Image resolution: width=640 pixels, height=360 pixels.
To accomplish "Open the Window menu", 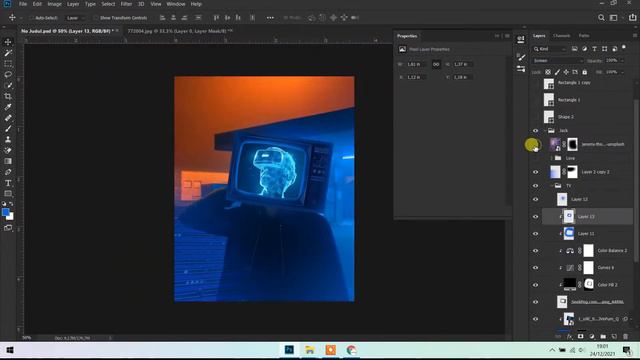I will (176, 4).
